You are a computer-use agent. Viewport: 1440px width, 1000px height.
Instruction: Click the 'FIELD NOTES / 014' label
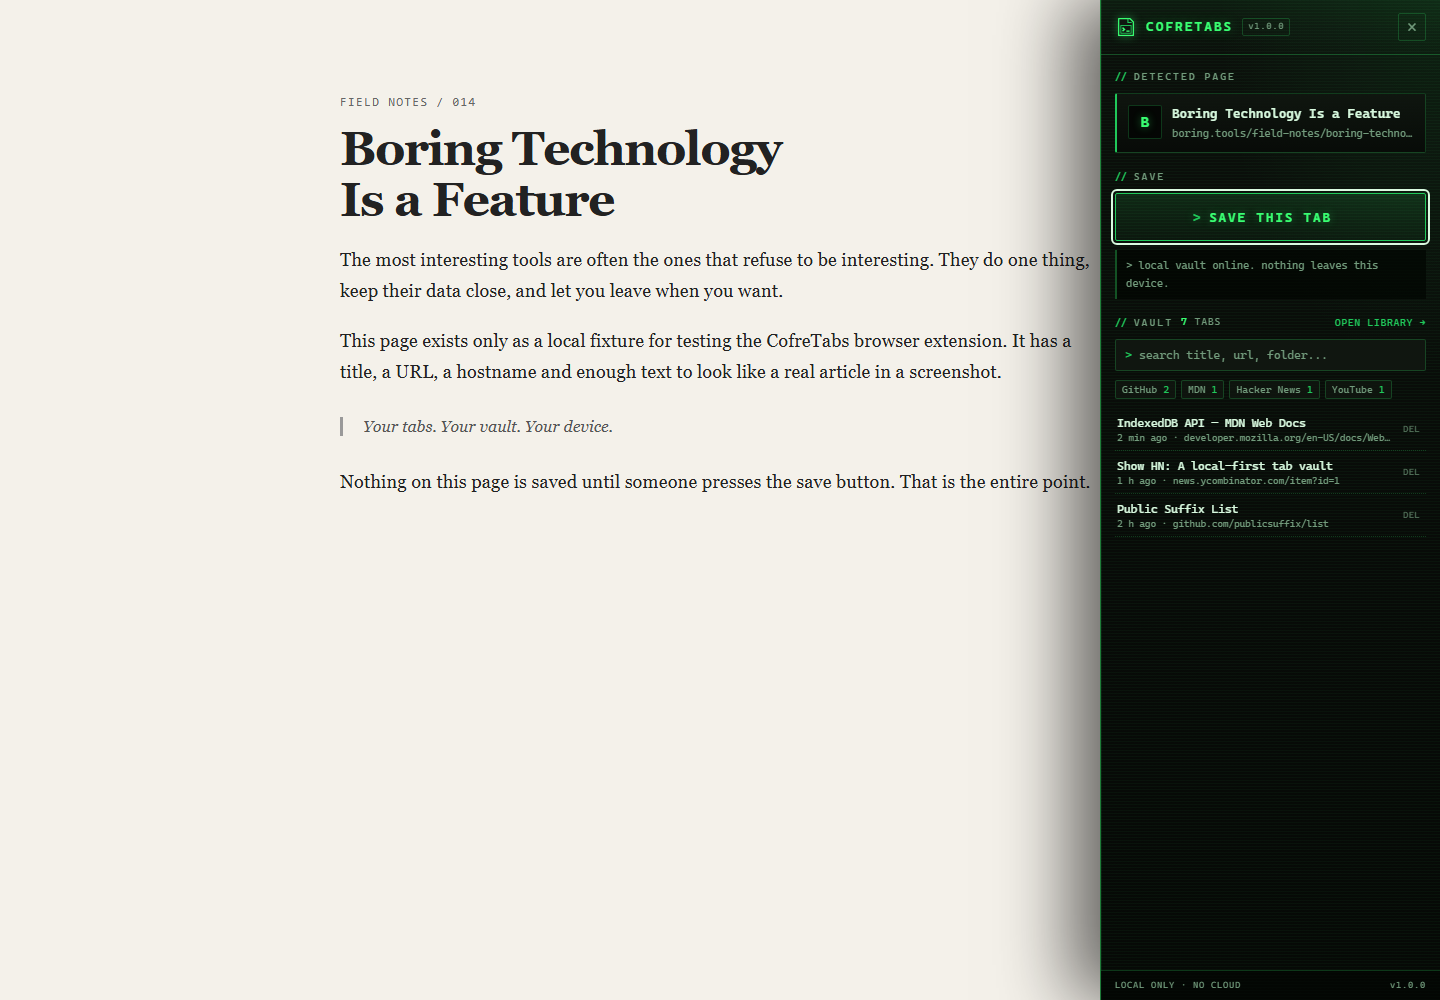coord(408,102)
